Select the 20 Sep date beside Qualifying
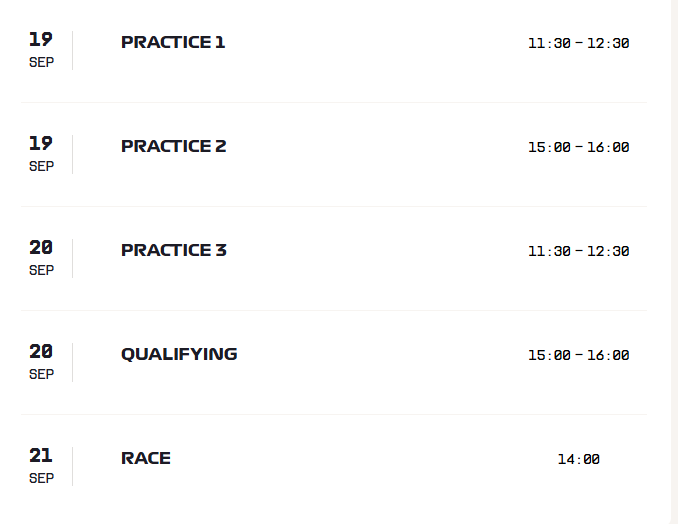 tap(42, 362)
